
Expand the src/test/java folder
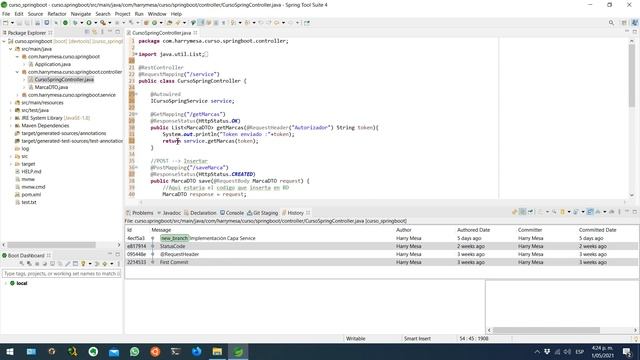(11, 110)
